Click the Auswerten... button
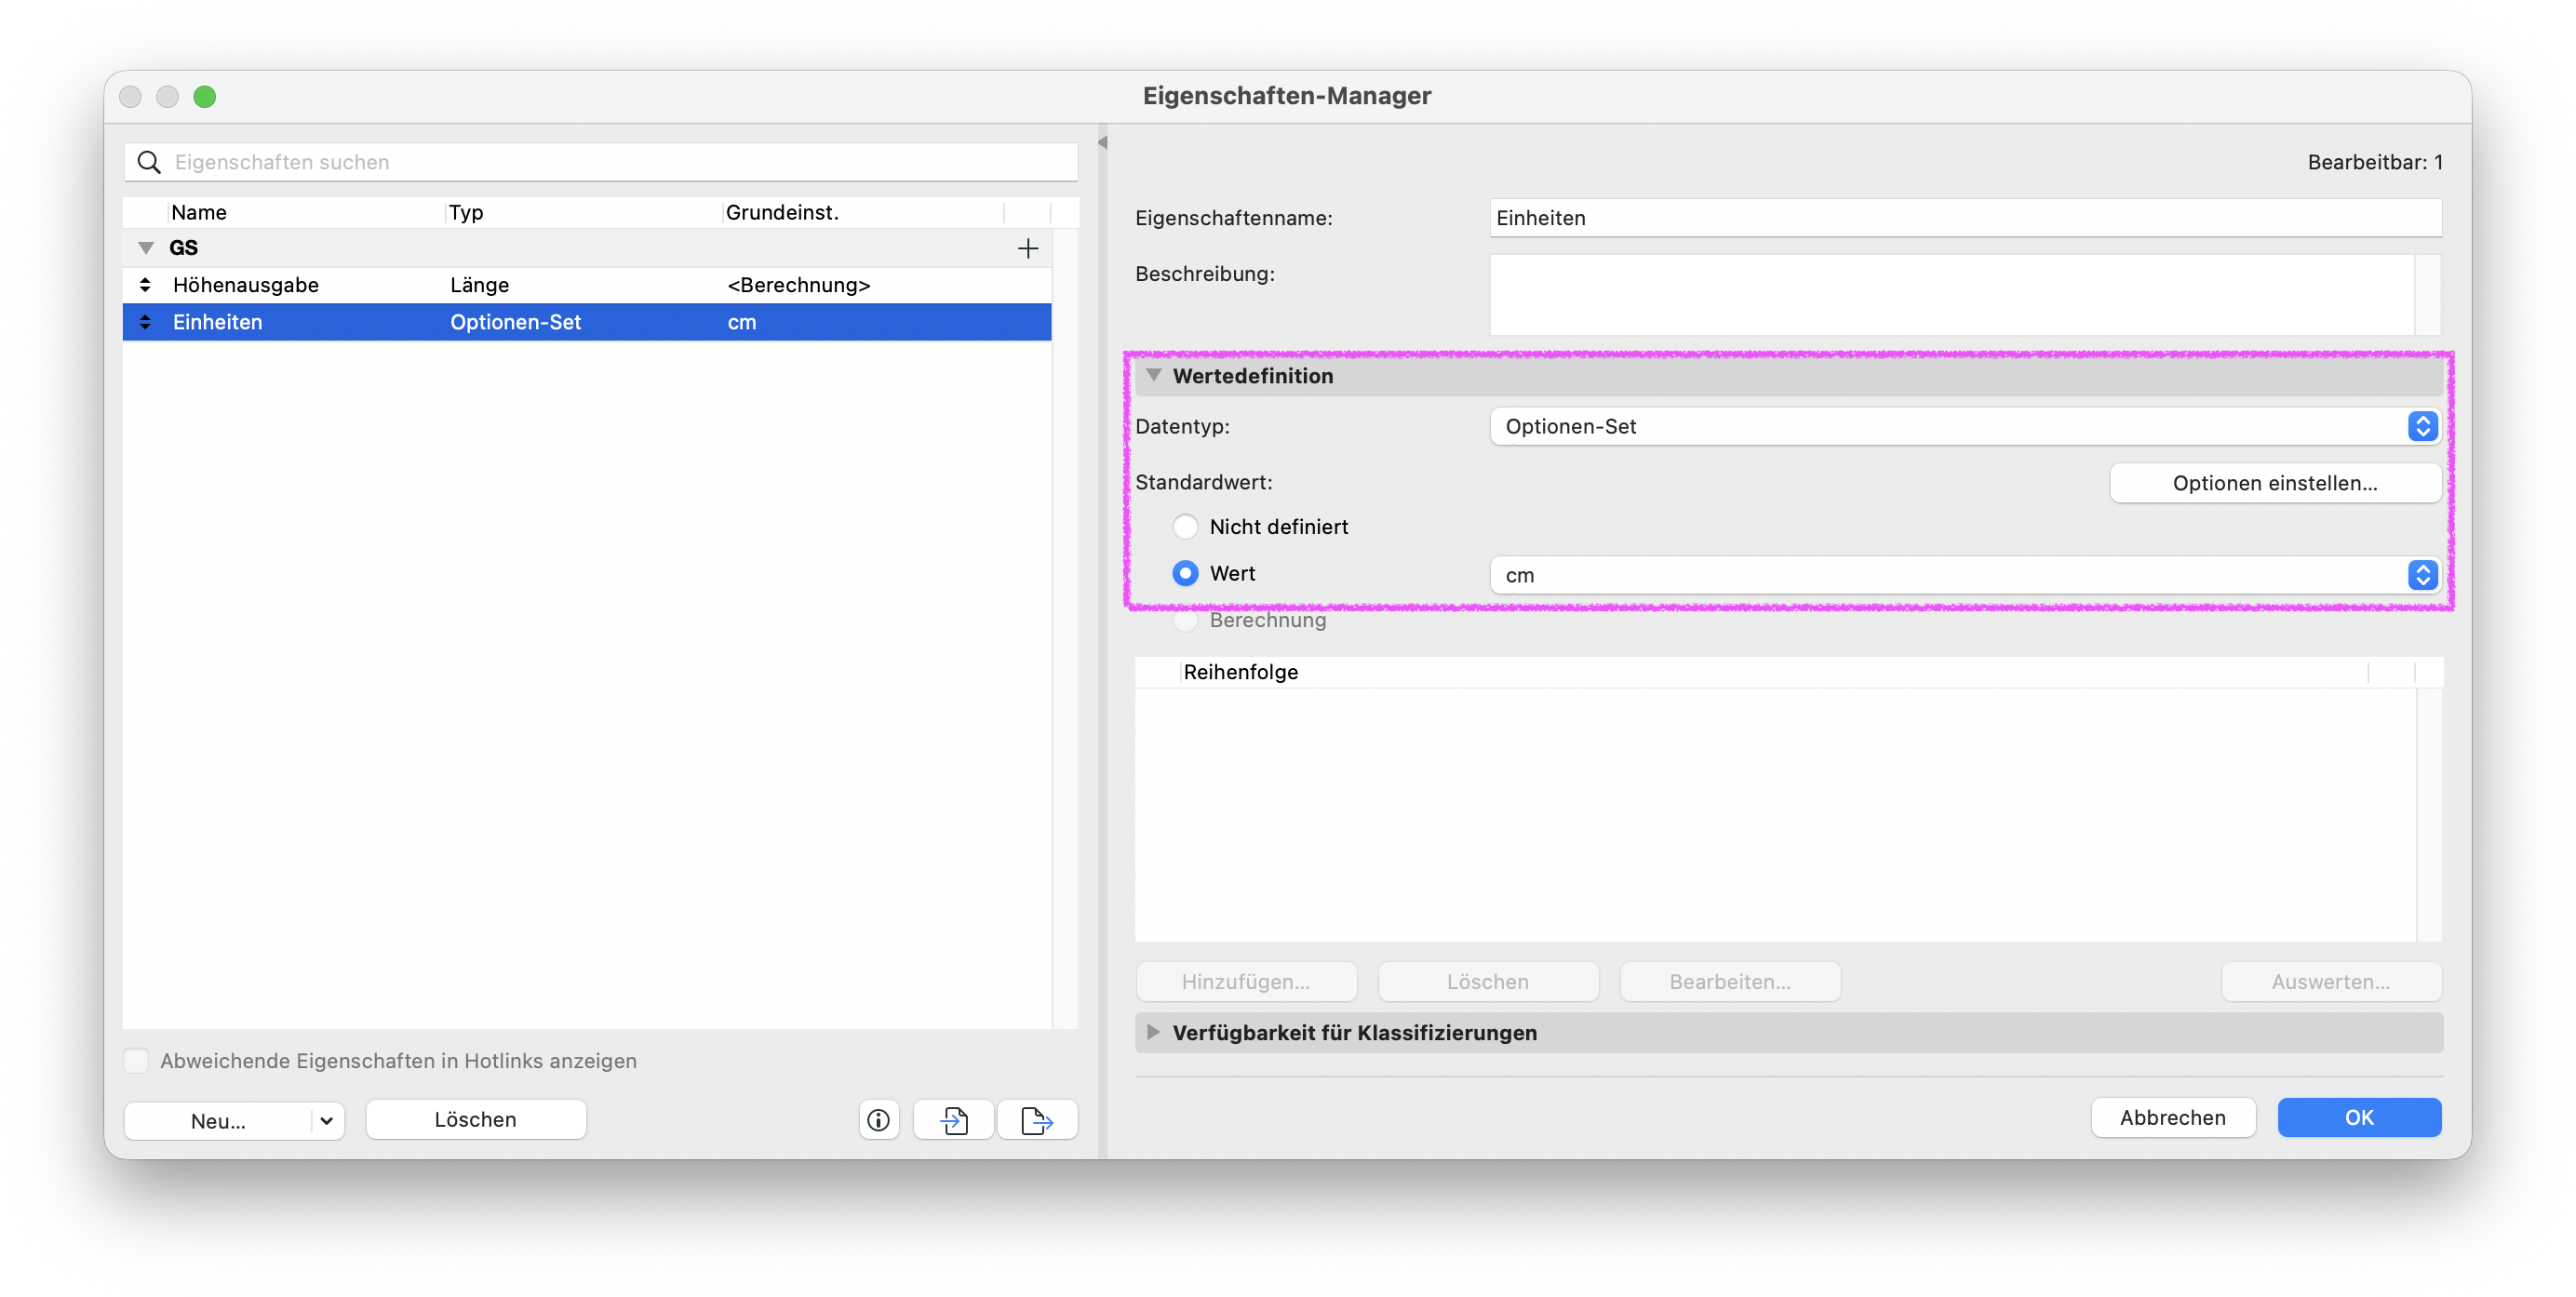The image size is (2576, 1297). 2331,982
